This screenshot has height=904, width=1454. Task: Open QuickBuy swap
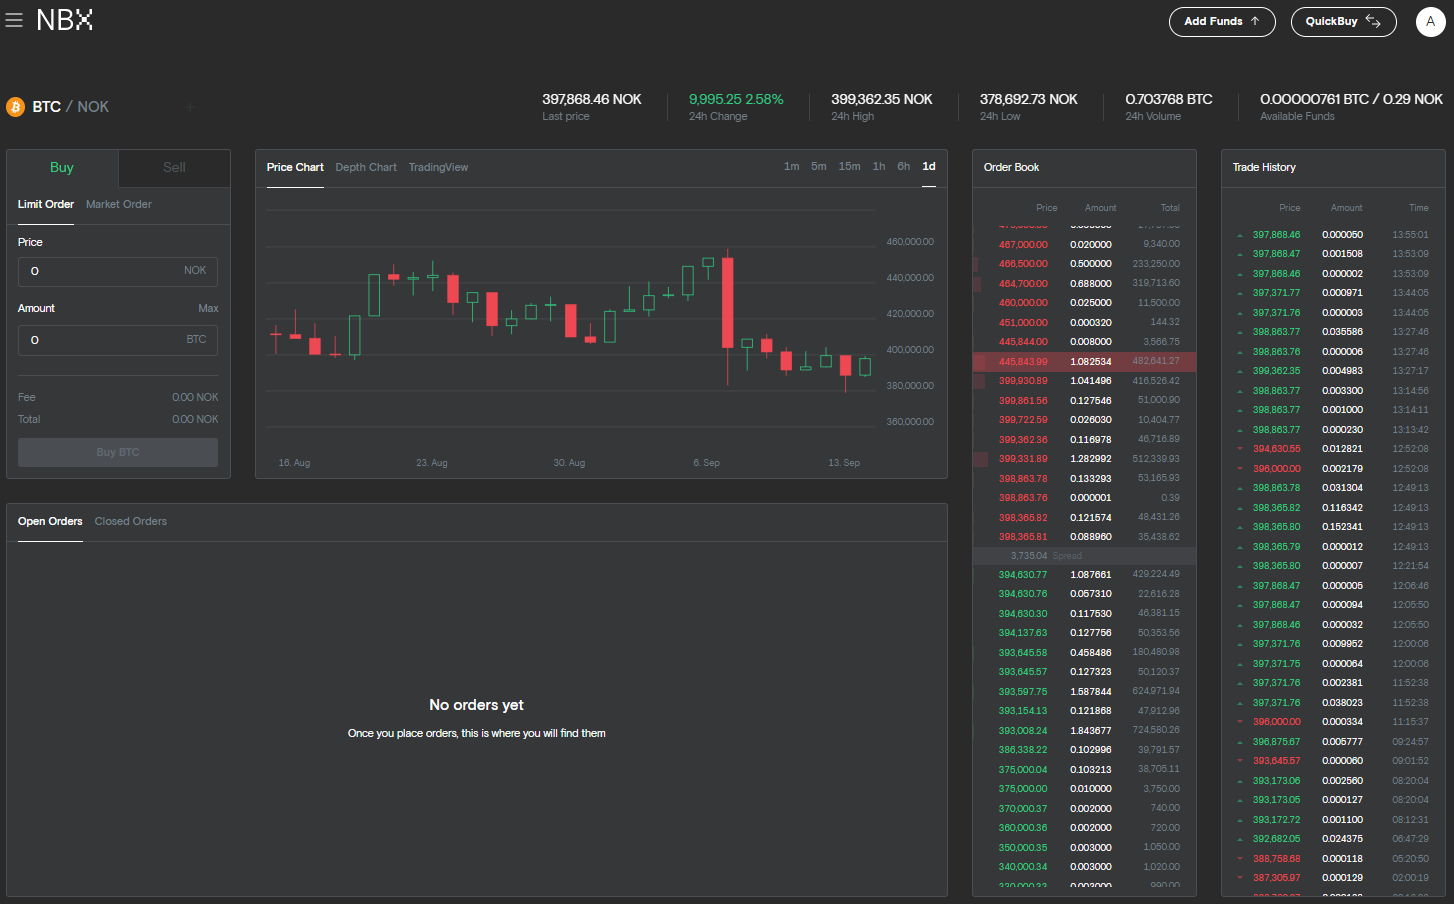1342,22
